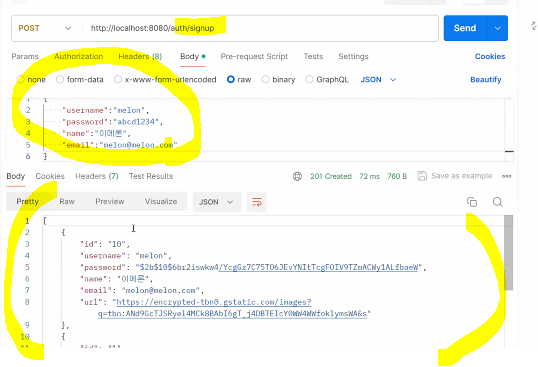The height and width of the screenshot is (367, 538).
Task: Click the save icon next to Save as example
Action: coord(422,176)
